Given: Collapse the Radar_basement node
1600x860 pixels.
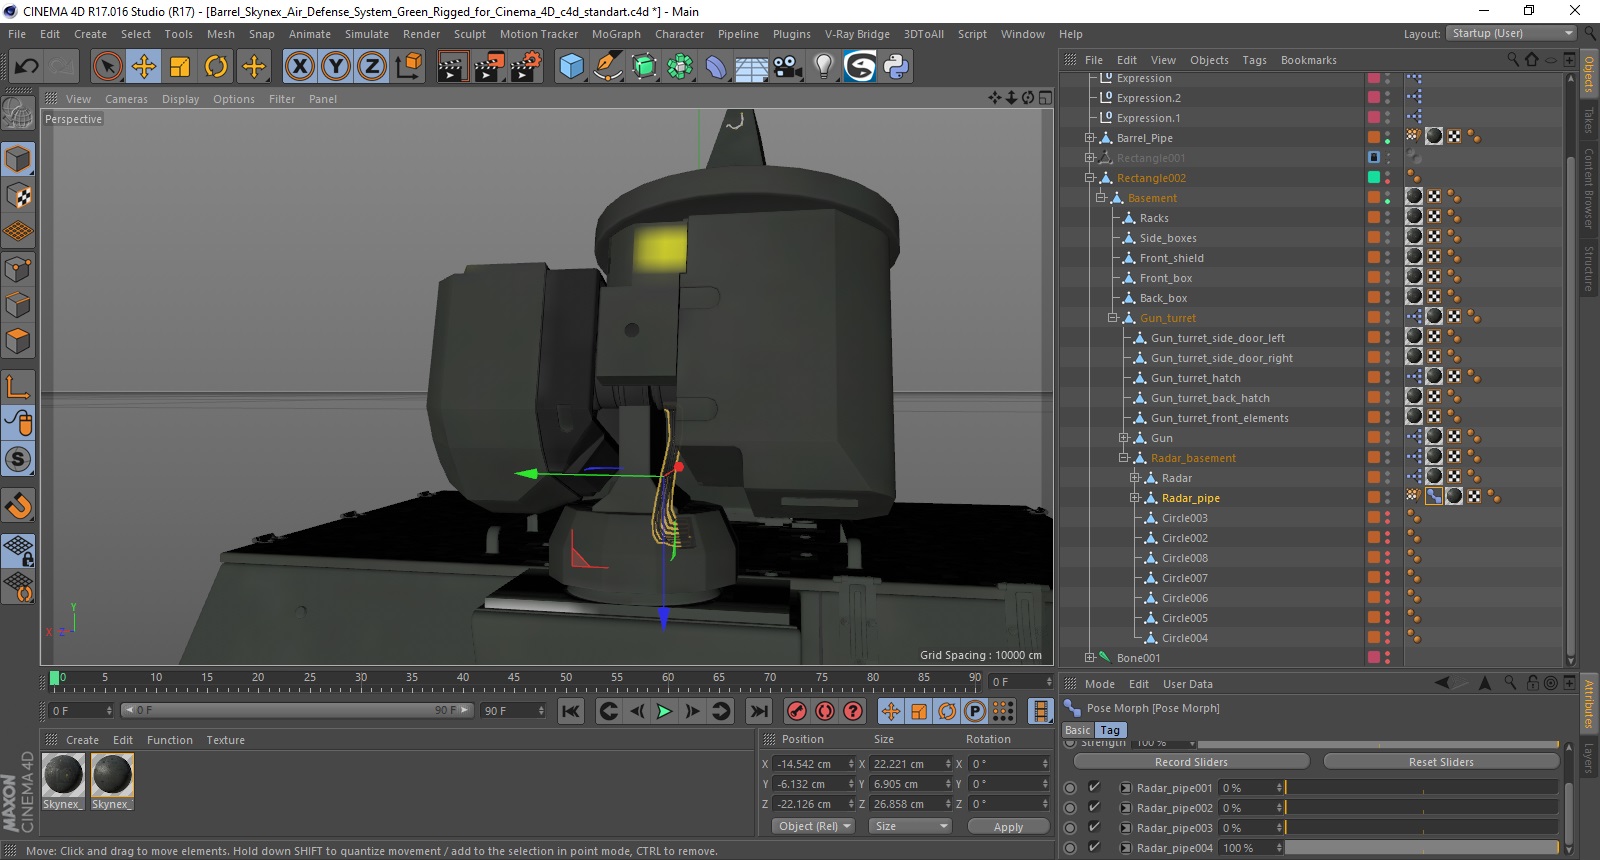Looking at the screenshot, I should point(1123,458).
